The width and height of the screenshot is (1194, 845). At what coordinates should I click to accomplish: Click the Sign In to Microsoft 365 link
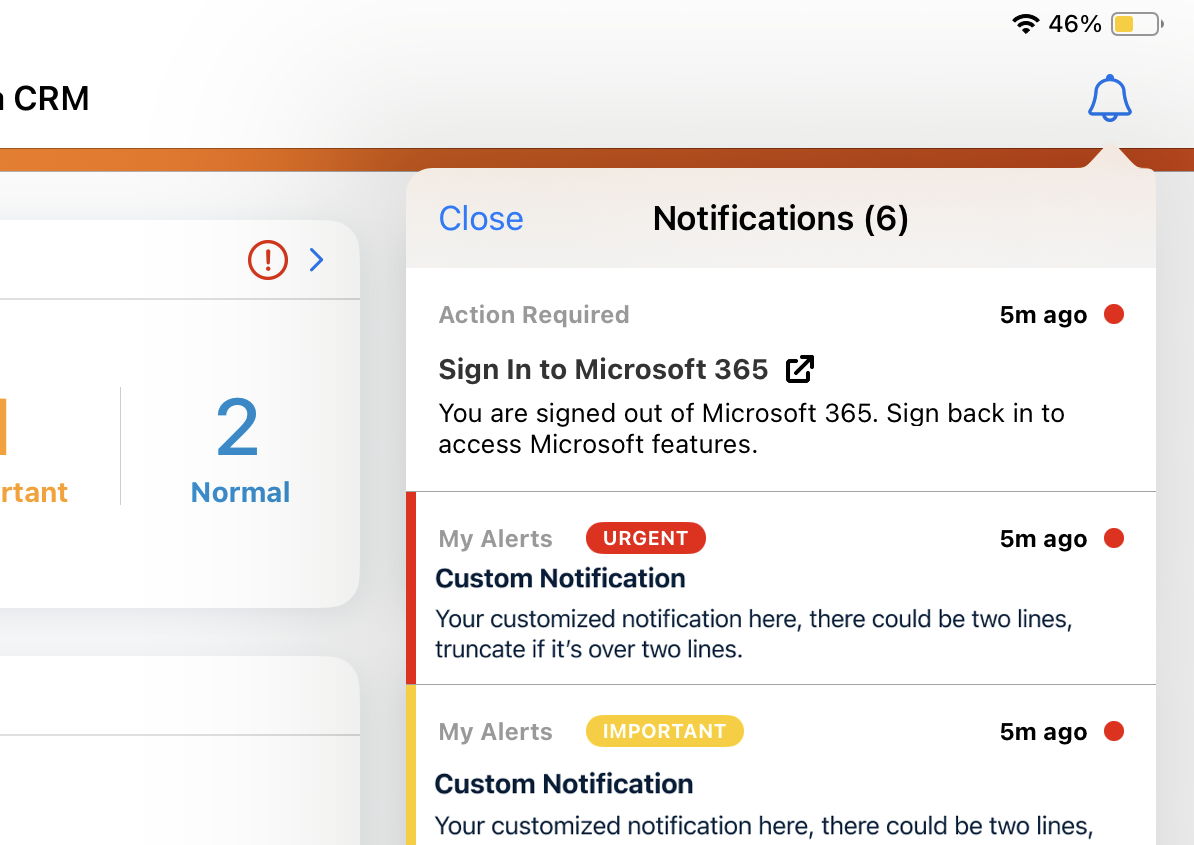[x=603, y=369]
